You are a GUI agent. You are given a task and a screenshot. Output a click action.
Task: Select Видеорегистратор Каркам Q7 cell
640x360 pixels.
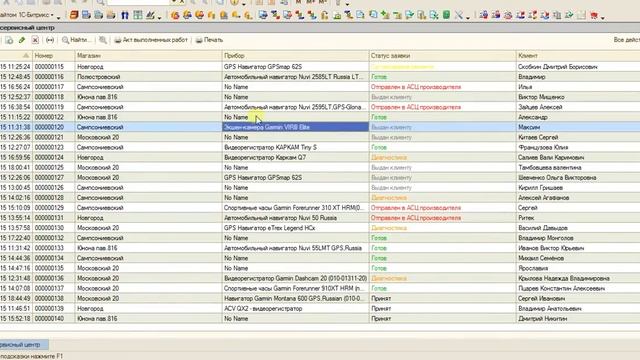pos(296,157)
